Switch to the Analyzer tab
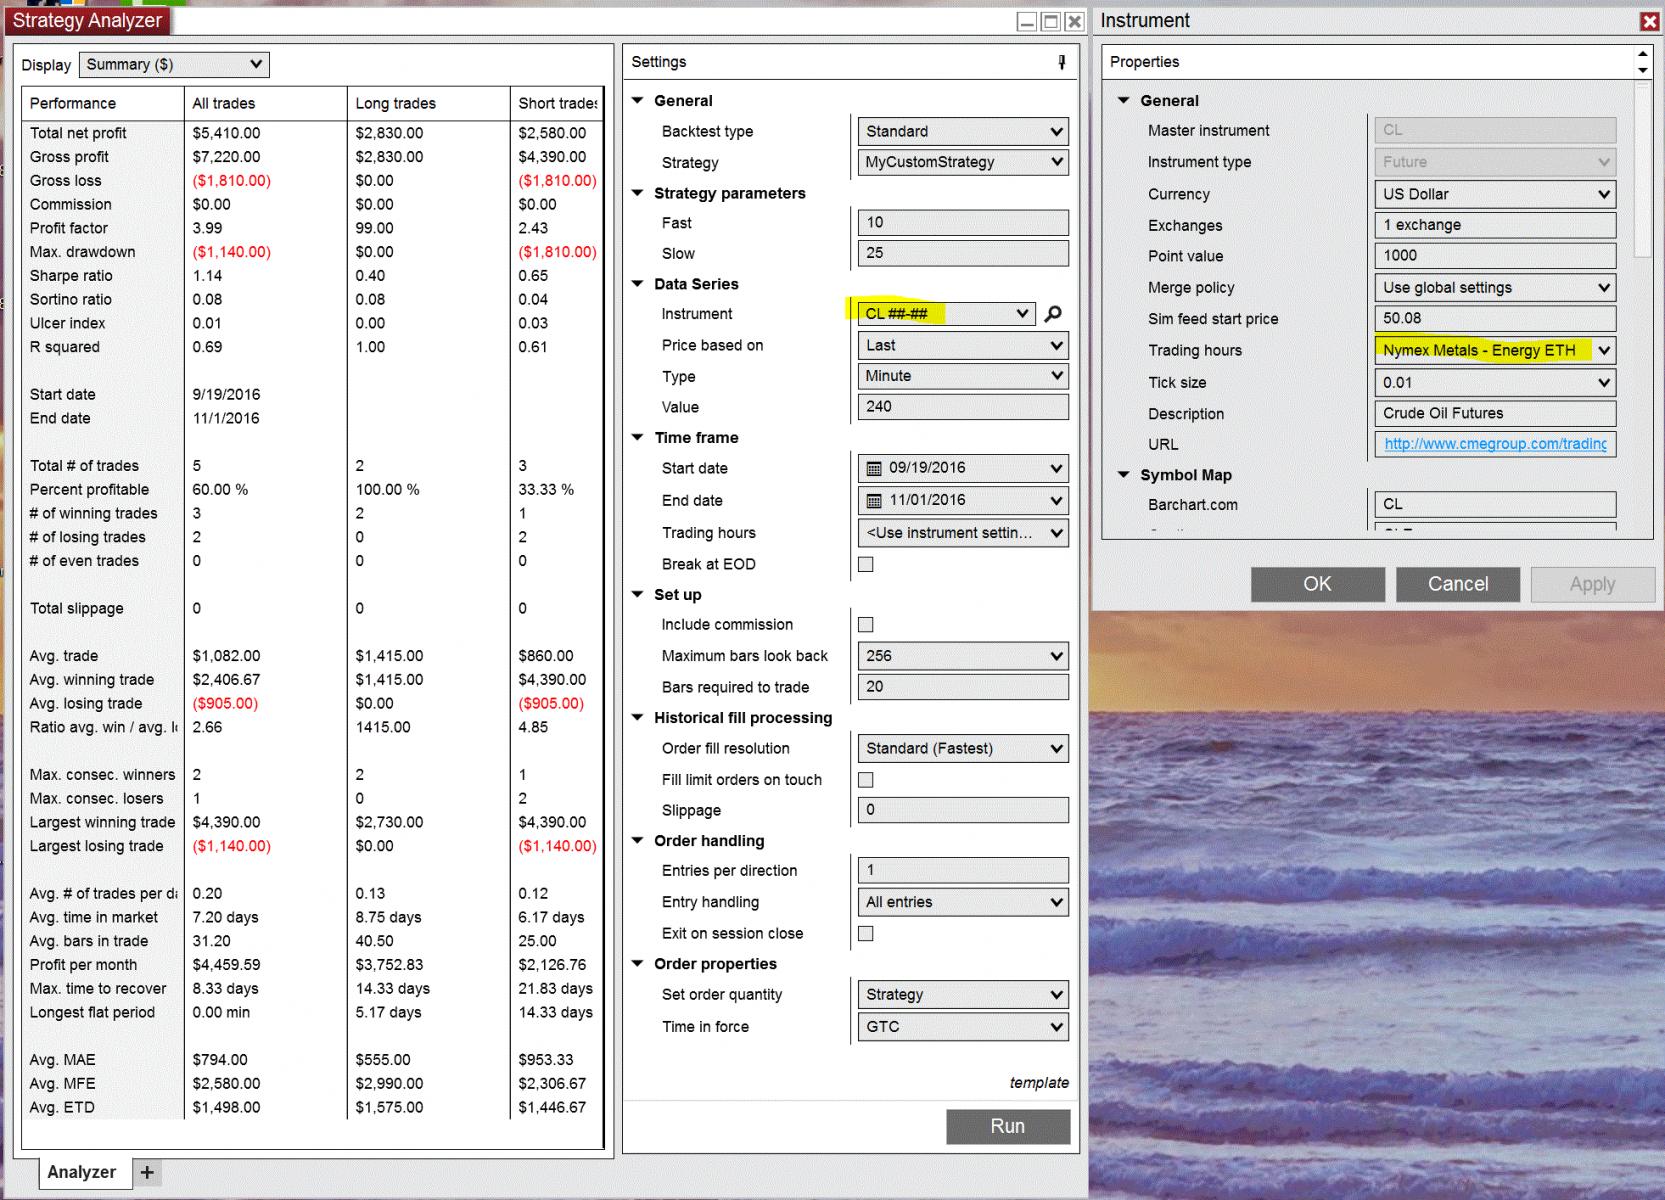Viewport: 1665px width, 1200px height. click(82, 1172)
